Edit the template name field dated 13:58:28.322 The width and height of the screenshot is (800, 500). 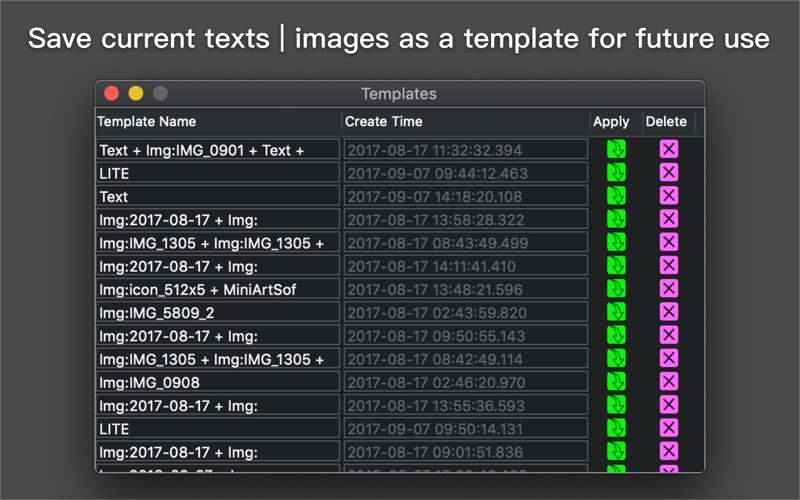[218, 219]
